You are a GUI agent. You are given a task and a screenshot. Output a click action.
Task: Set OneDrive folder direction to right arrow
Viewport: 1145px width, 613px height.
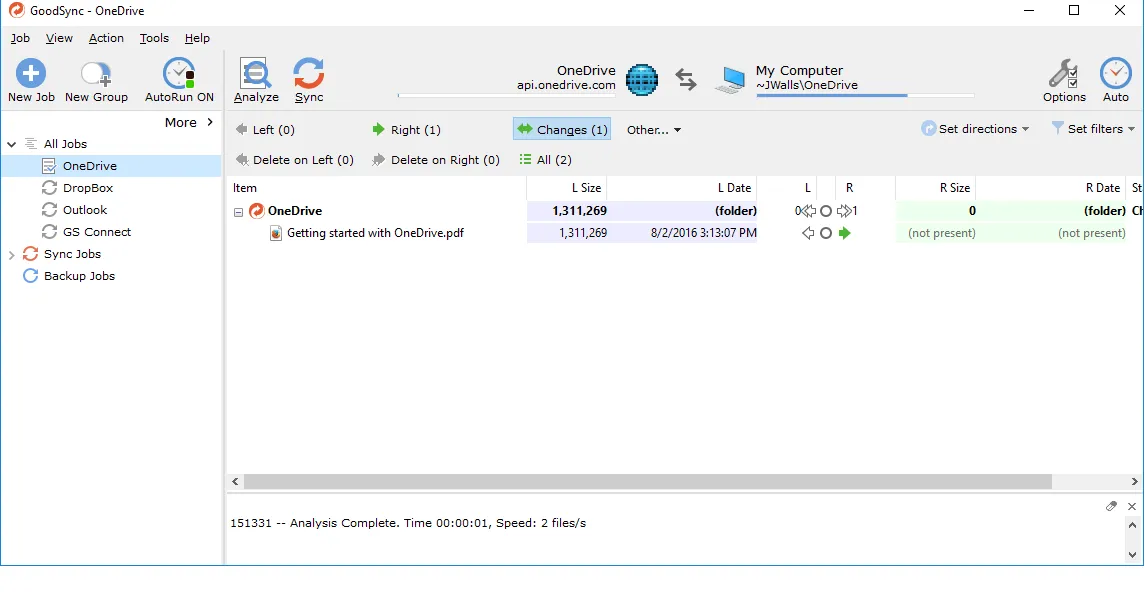(x=844, y=210)
